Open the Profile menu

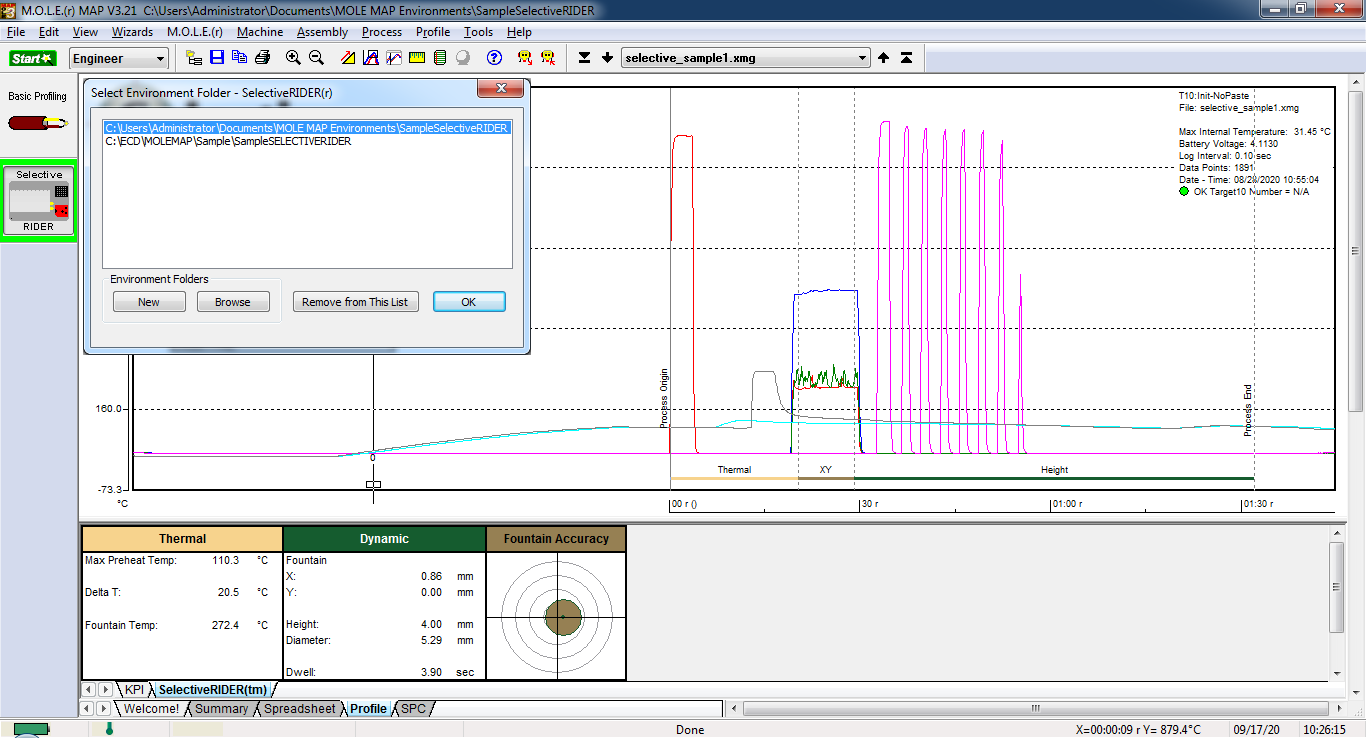(434, 32)
